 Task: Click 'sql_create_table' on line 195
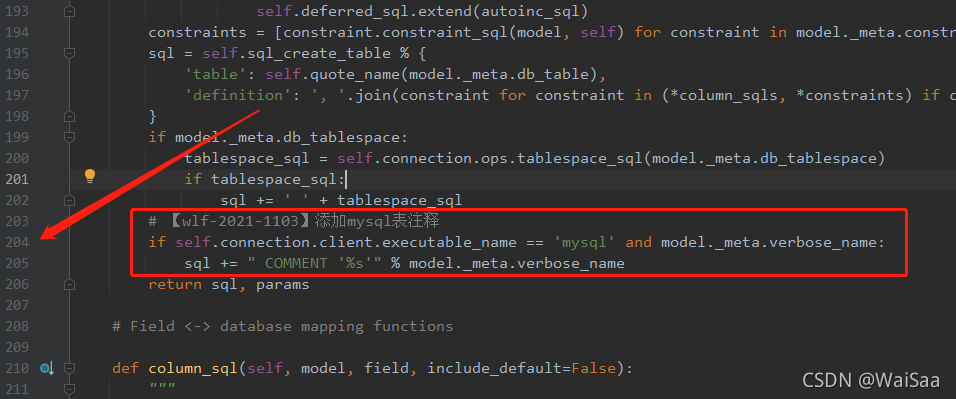[319, 53]
